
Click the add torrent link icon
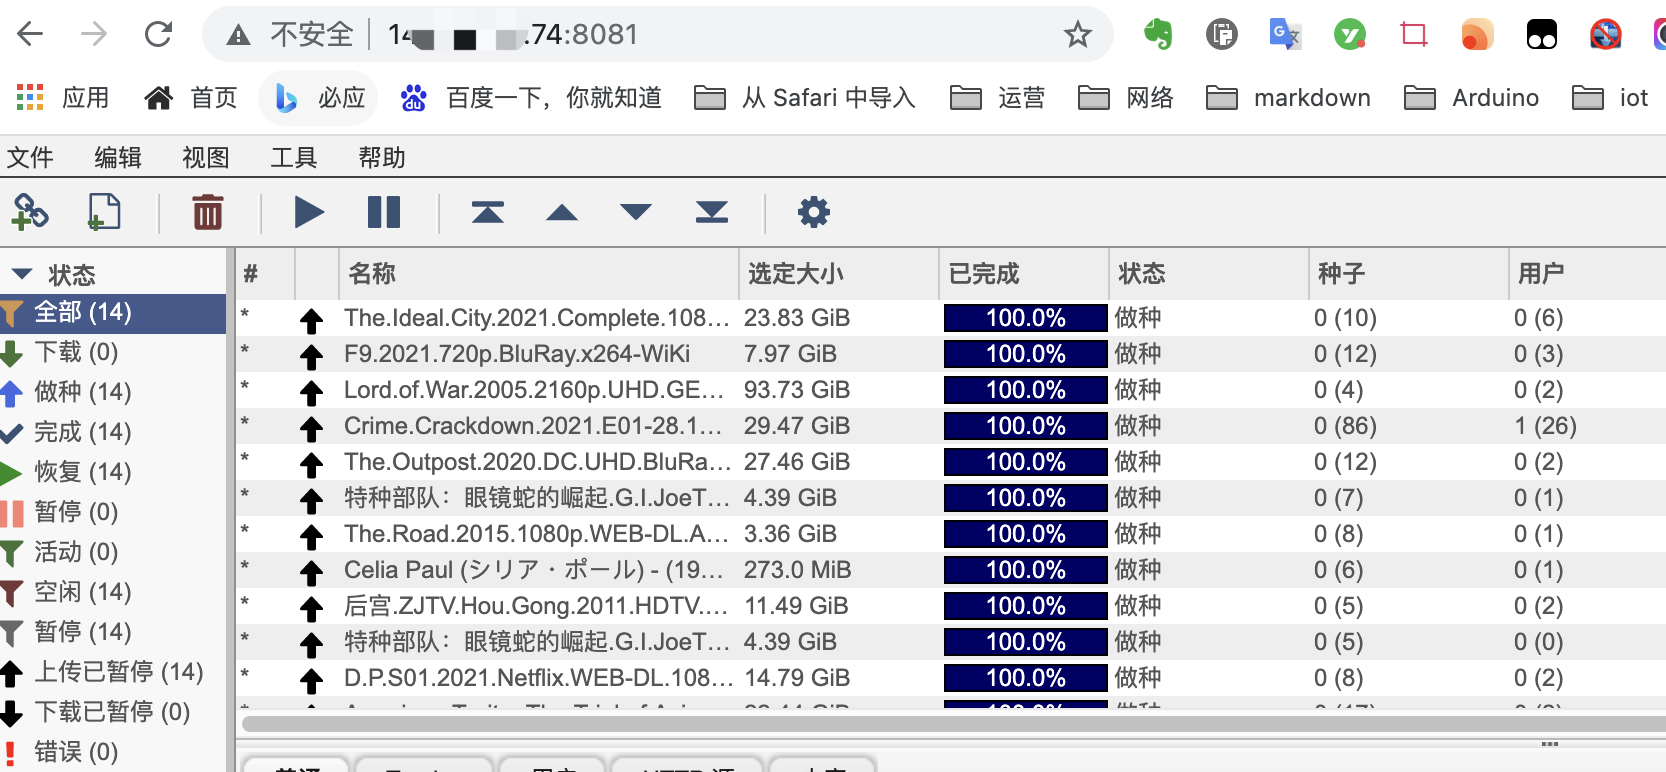coord(30,212)
